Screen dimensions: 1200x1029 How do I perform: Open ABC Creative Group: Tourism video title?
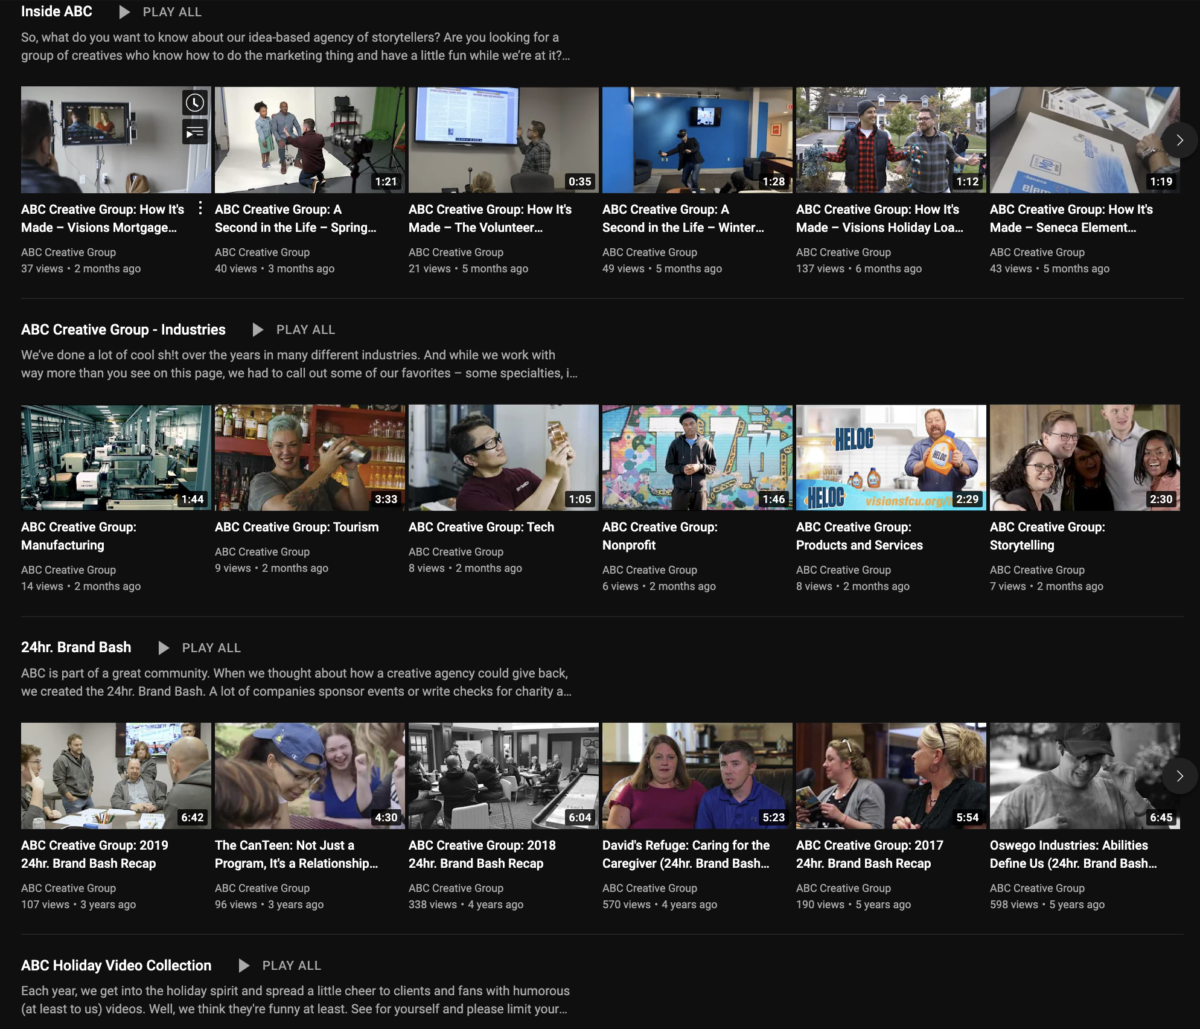tap(297, 527)
